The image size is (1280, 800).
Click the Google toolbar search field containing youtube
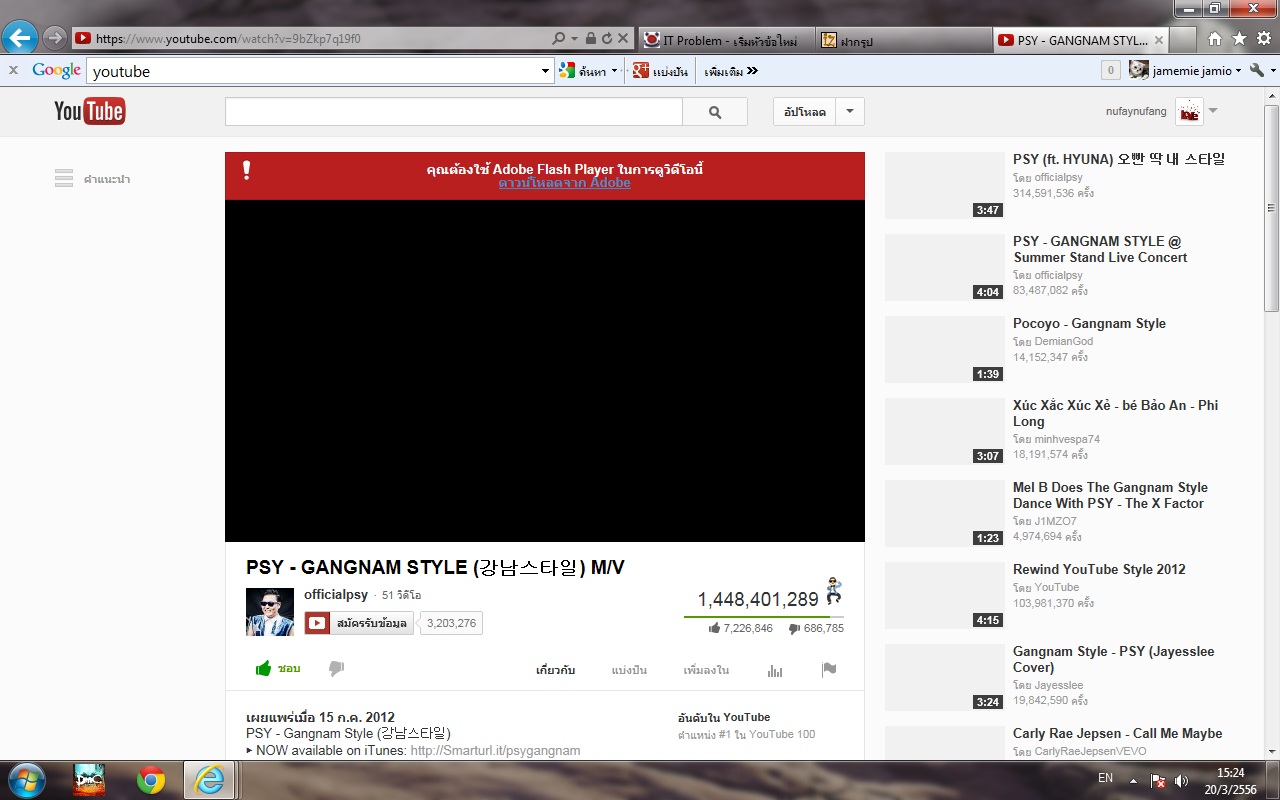pos(313,71)
